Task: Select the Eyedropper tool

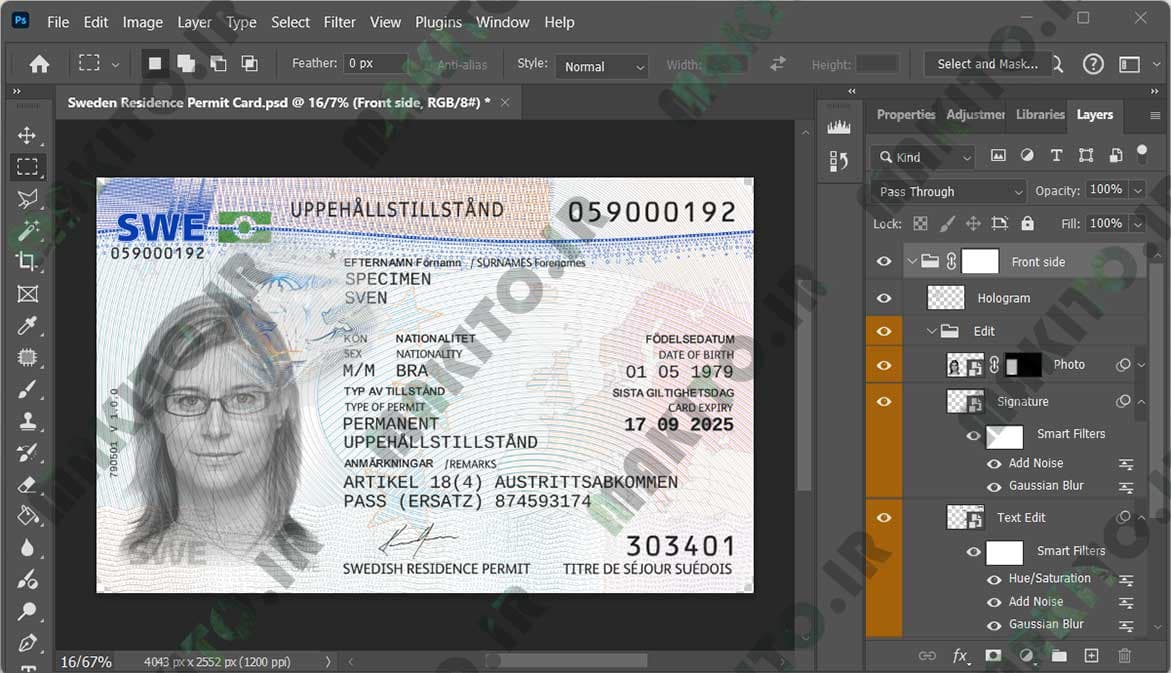Action: point(27,326)
